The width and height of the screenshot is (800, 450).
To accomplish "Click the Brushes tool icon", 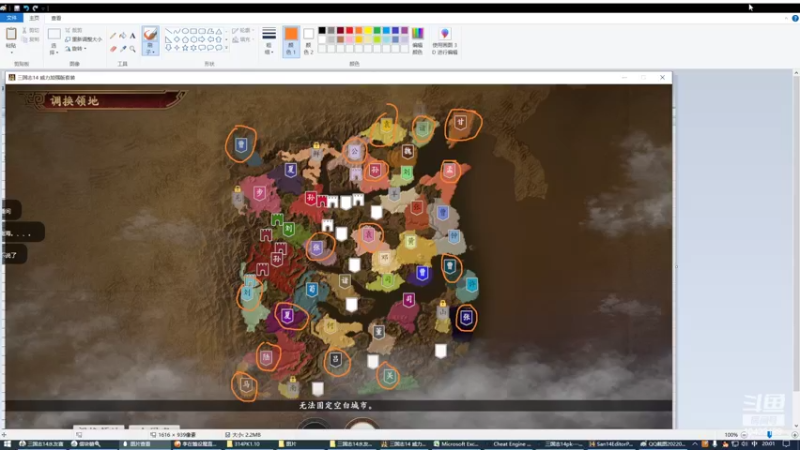I will pos(150,34).
